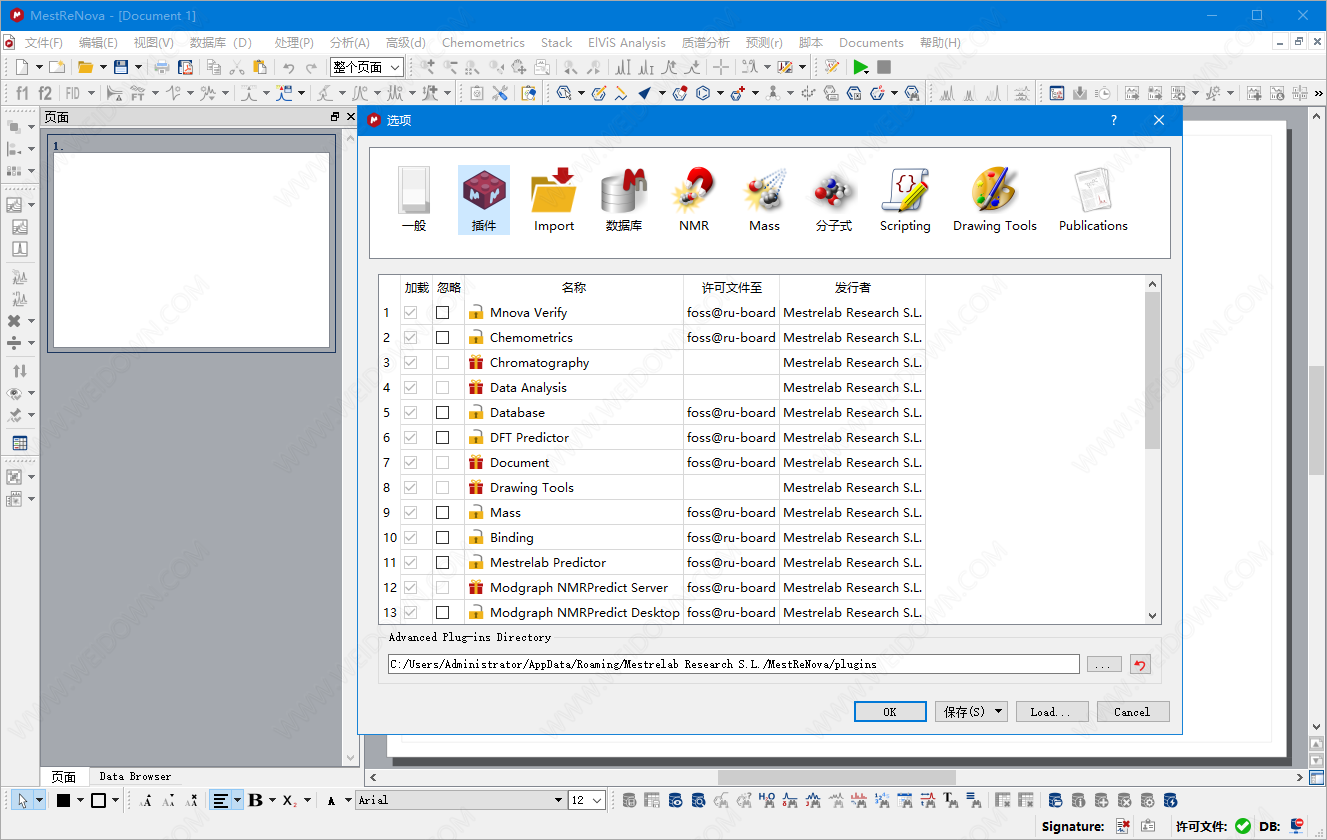Viewport: 1327px width, 840px height.
Task: Click the Print toolbar icon
Action: coord(162,67)
